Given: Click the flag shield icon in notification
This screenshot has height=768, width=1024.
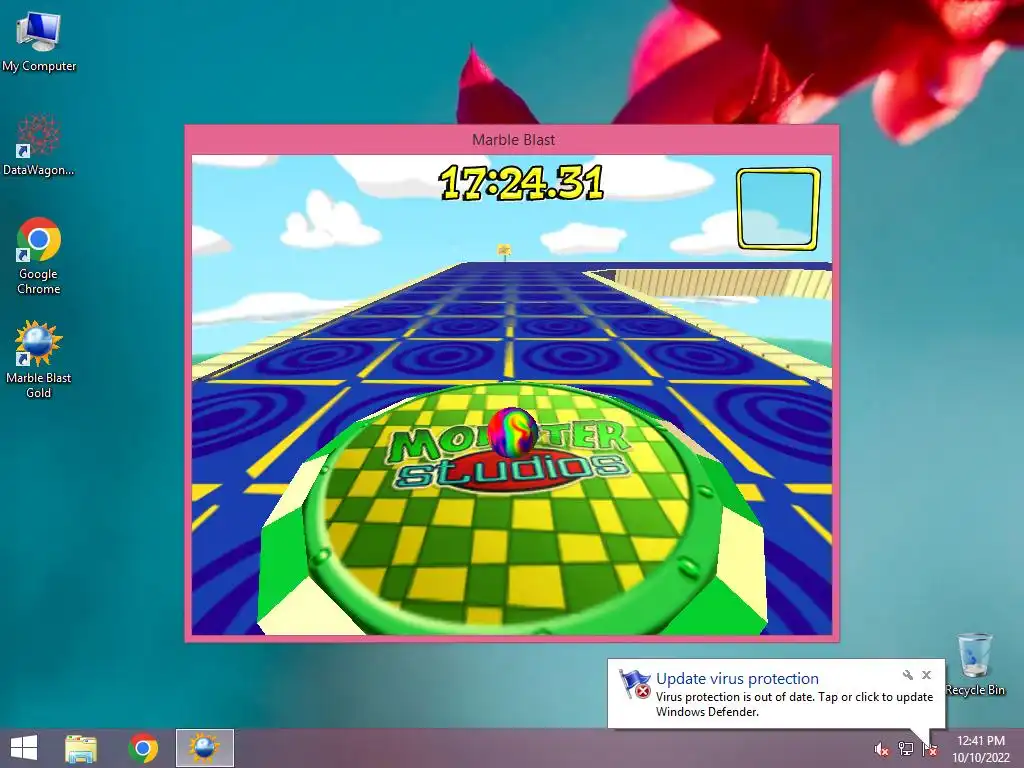Looking at the screenshot, I should tap(634, 684).
